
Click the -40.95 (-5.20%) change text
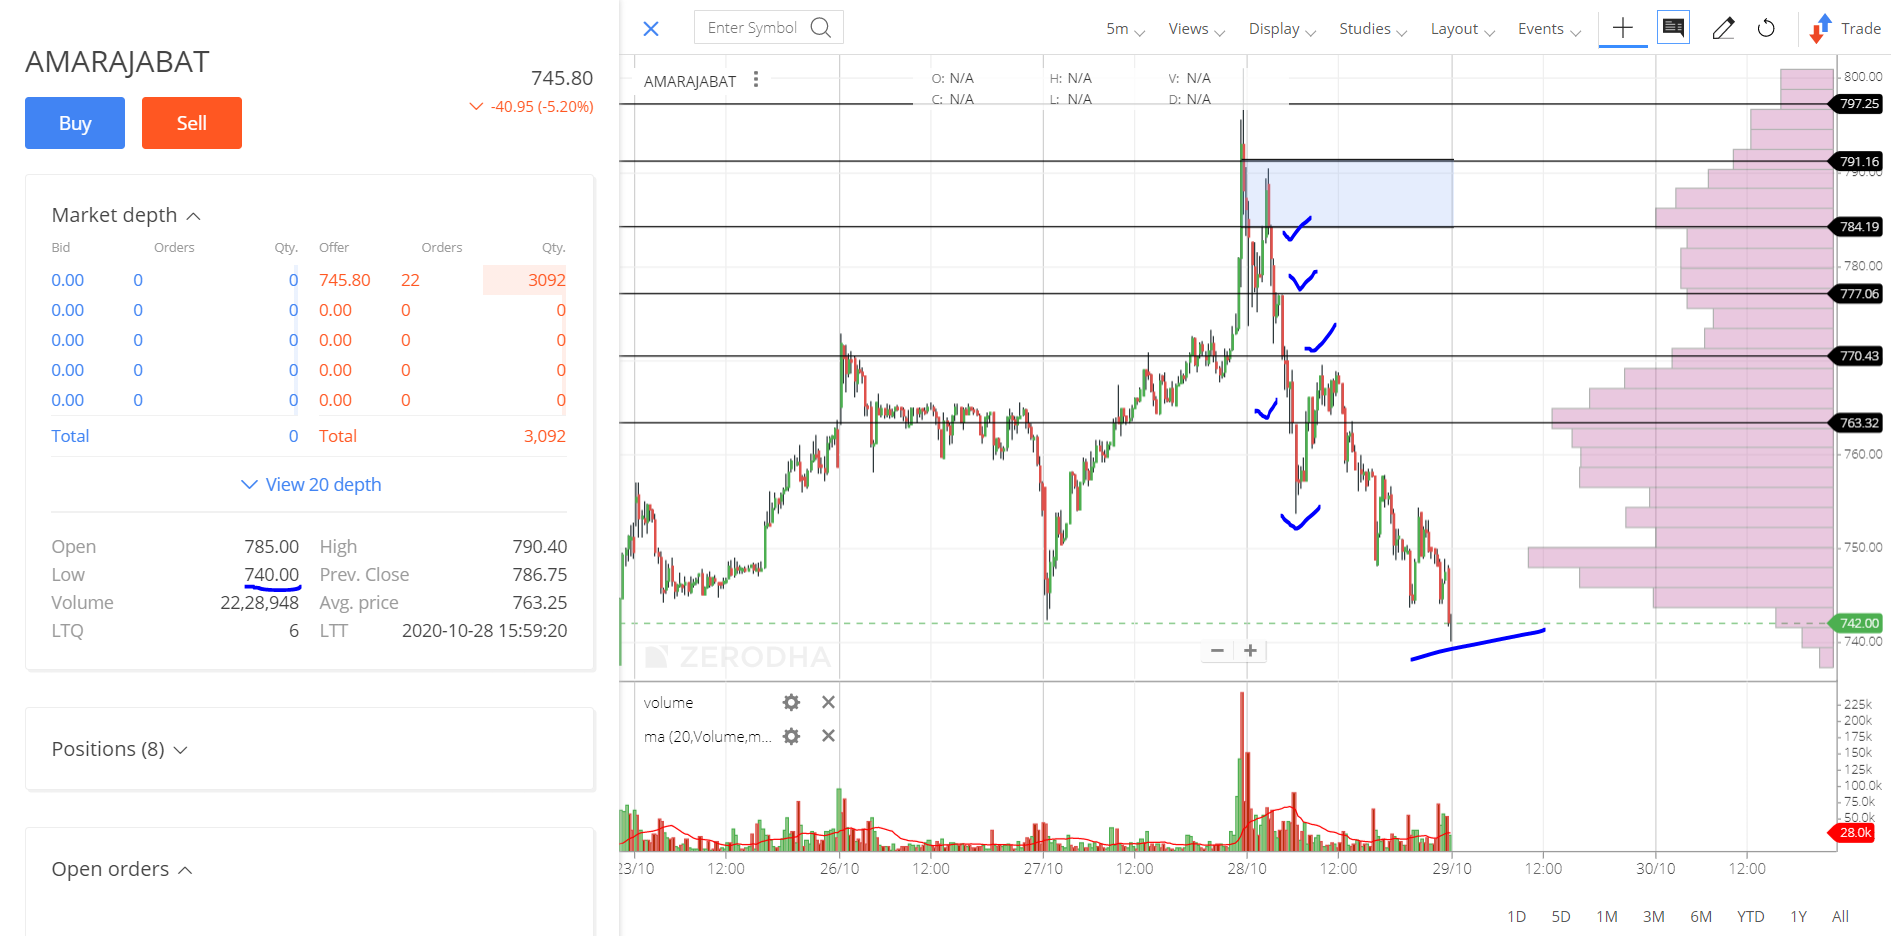[x=542, y=106]
